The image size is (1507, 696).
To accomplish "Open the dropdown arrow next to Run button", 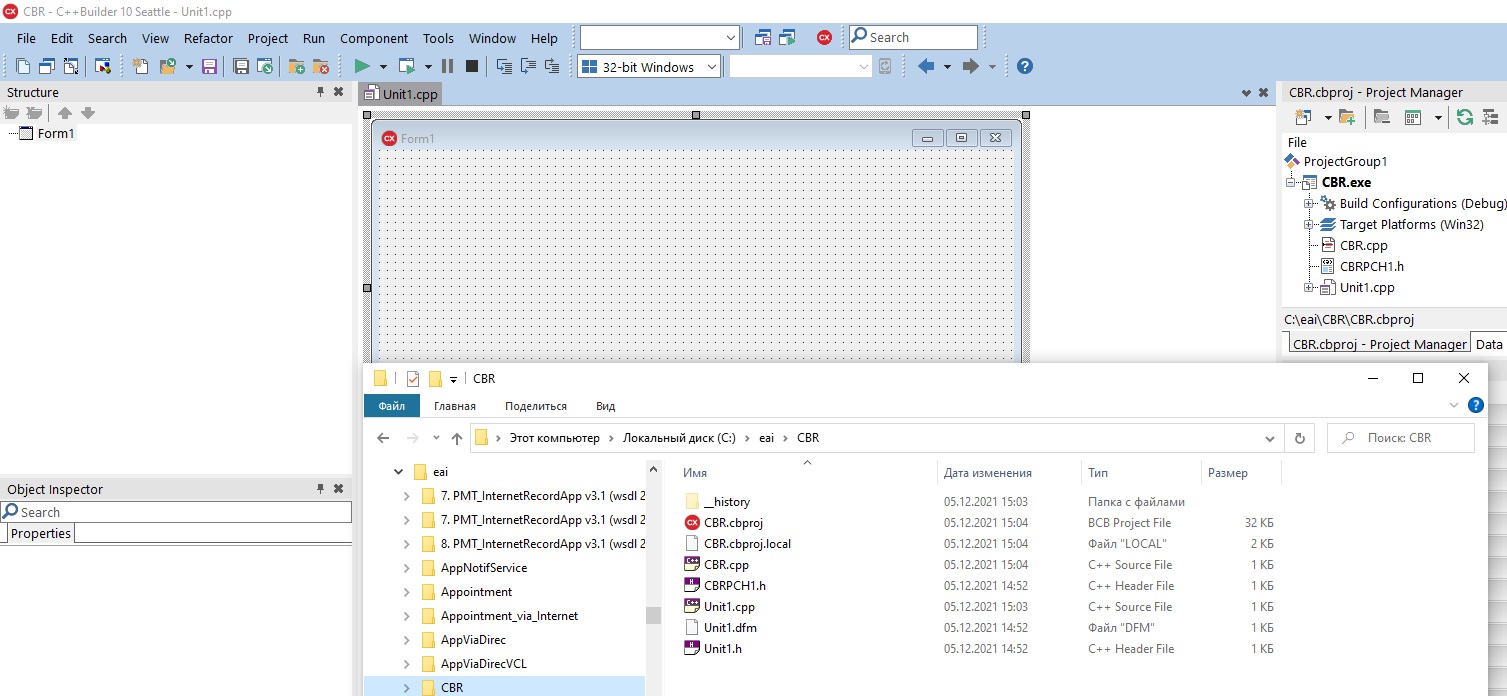I will click(384, 66).
